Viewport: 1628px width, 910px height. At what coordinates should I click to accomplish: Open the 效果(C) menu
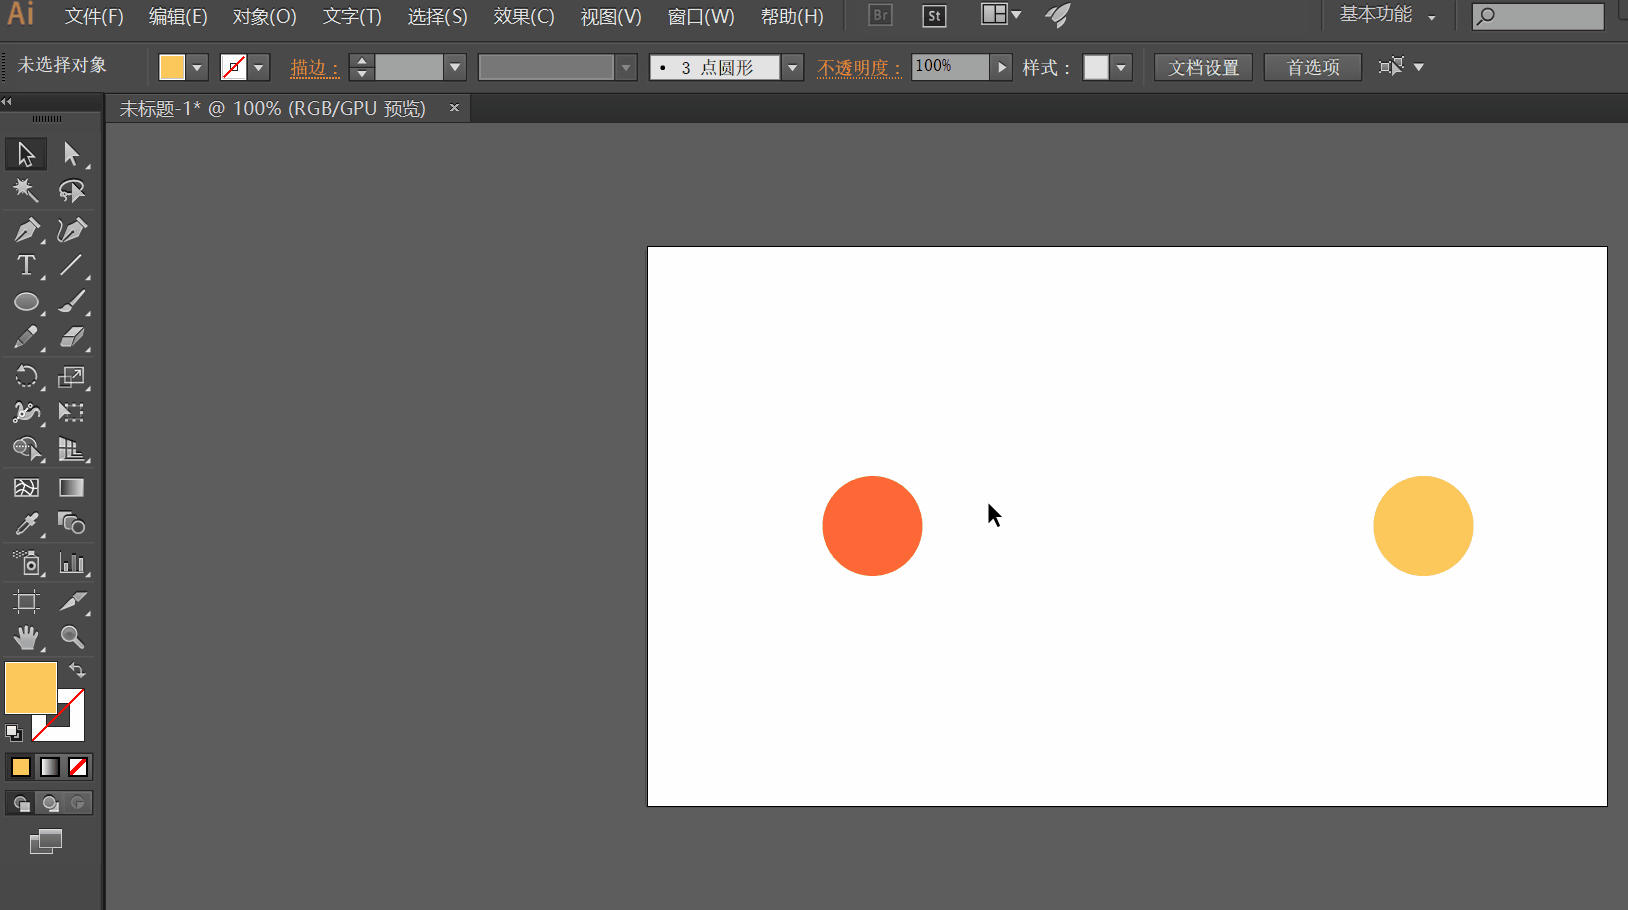(x=523, y=17)
